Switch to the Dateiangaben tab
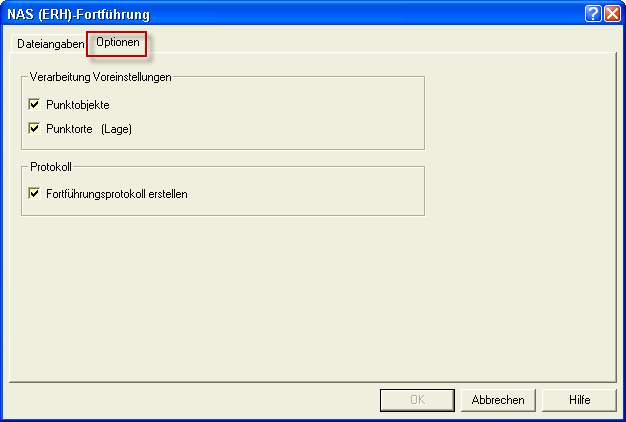The height and width of the screenshot is (422, 626). (50, 44)
